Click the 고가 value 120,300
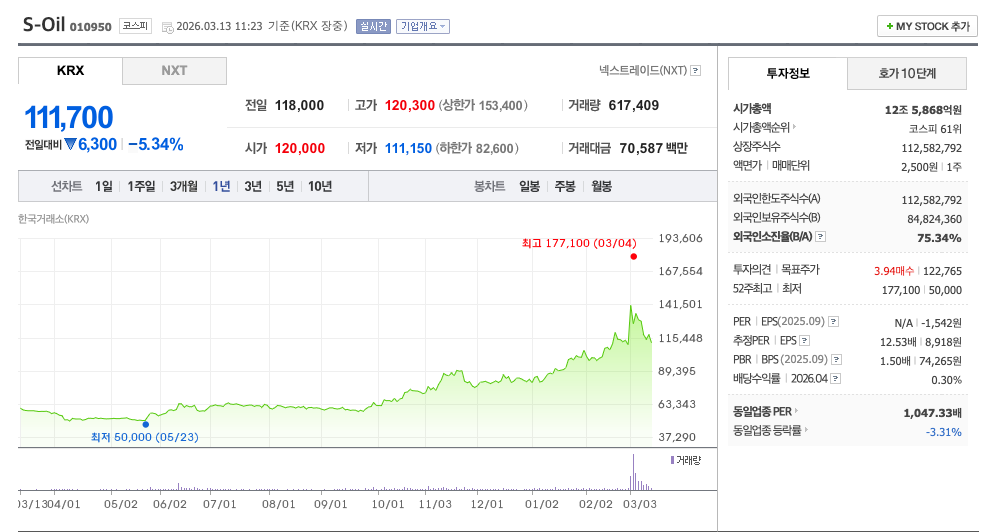The width and height of the screenshot is (1008, 532). (x=410, y=105)
